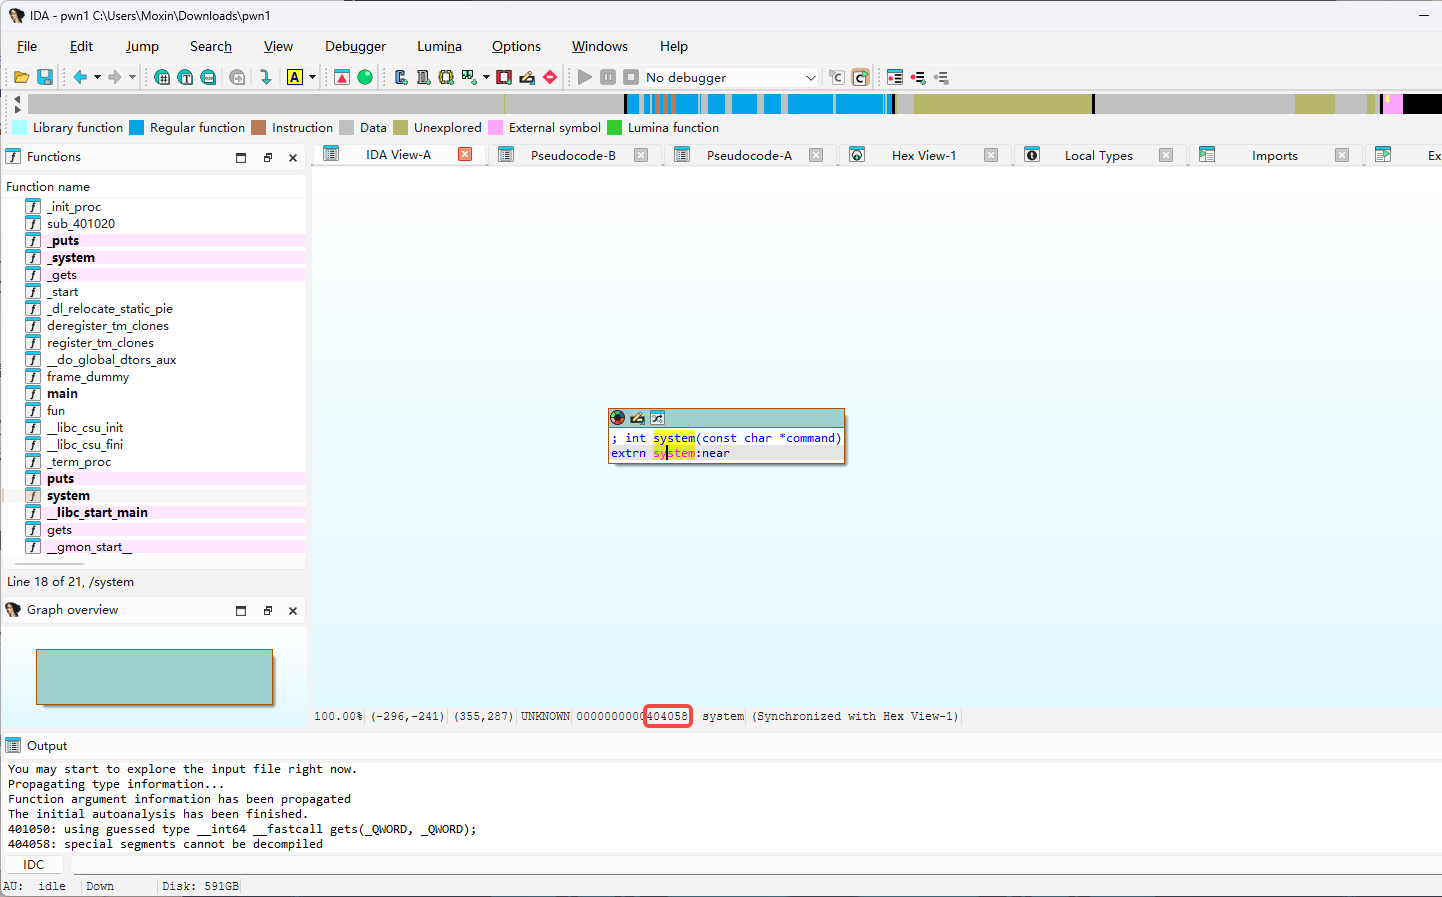
Task: Open the Debugger menu
Action: coord(355,46)
